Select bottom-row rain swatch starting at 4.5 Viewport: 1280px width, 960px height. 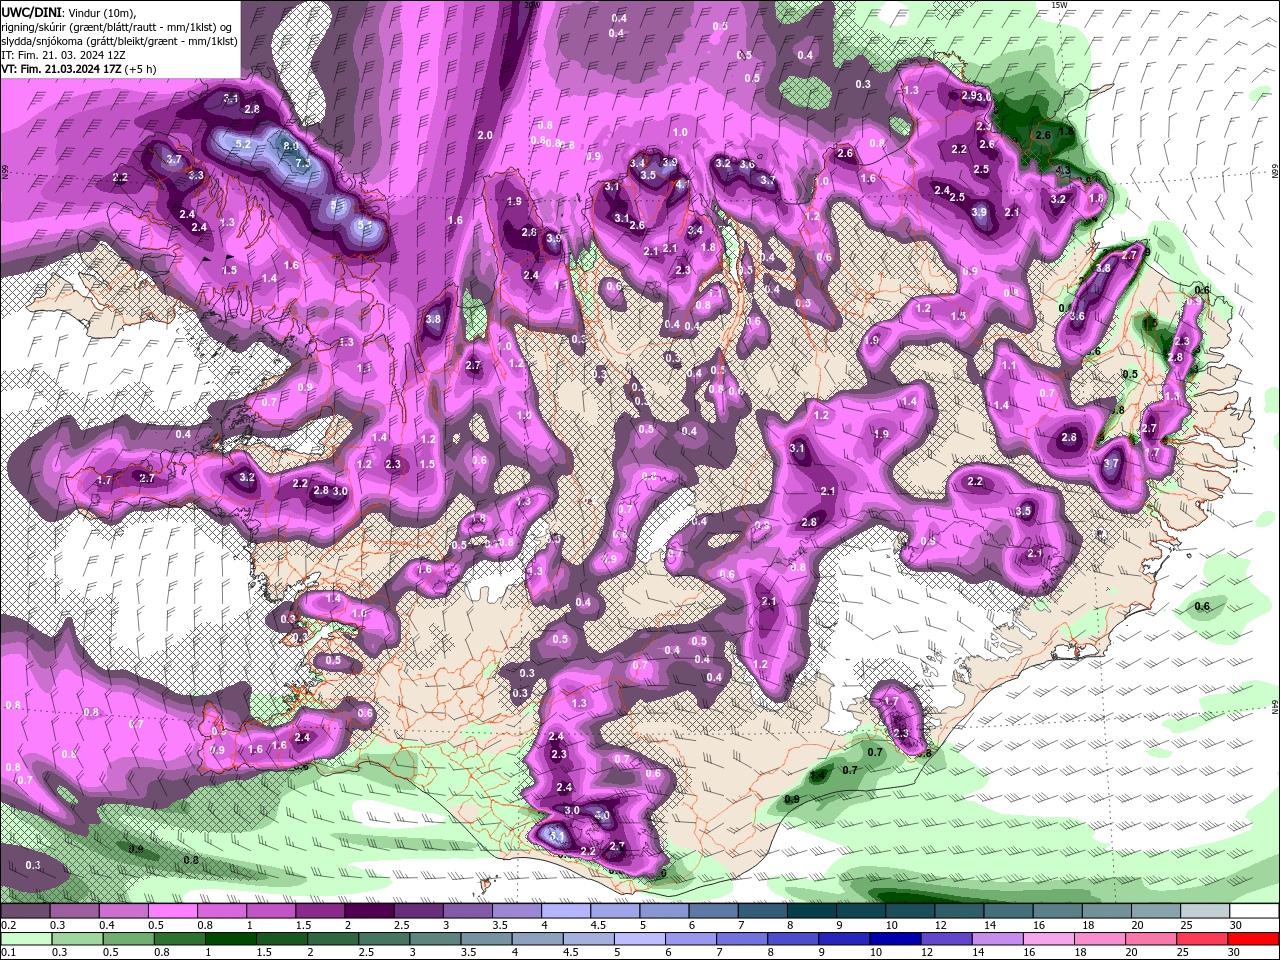587,939
